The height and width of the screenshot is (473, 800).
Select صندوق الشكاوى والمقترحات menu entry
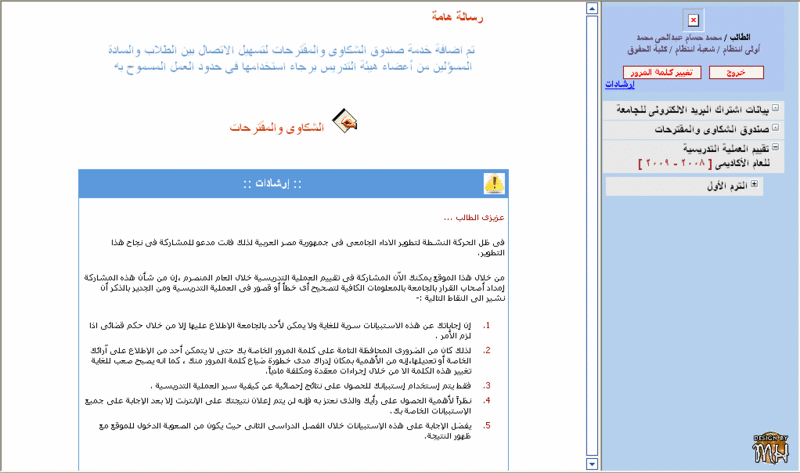[712, 130]
